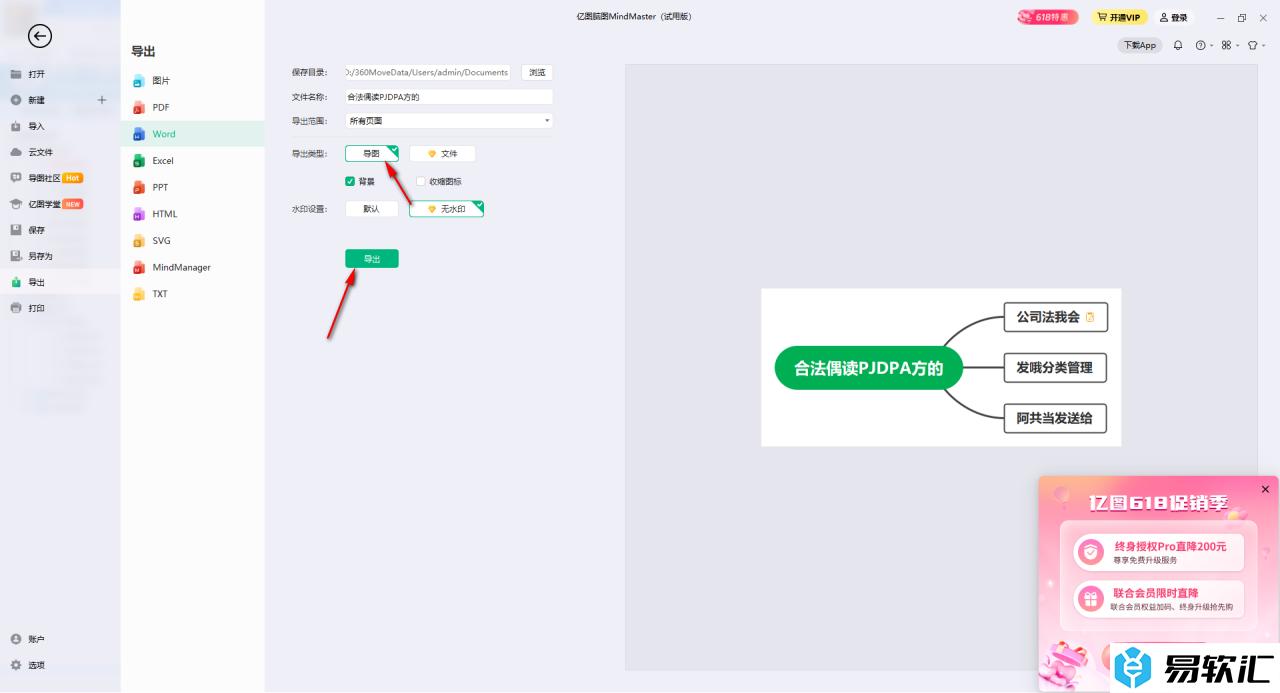The width and height of the screenshot is (1280, 693).
Task: Select 导出 in the sidebar
Action: (60, 282)
